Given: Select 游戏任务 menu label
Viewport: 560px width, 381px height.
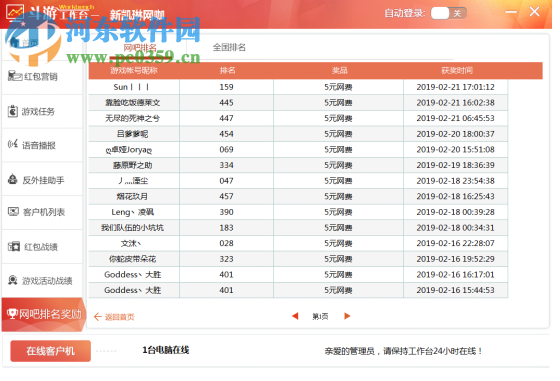Looking at the screenshot, I should [x=38, y=111].
